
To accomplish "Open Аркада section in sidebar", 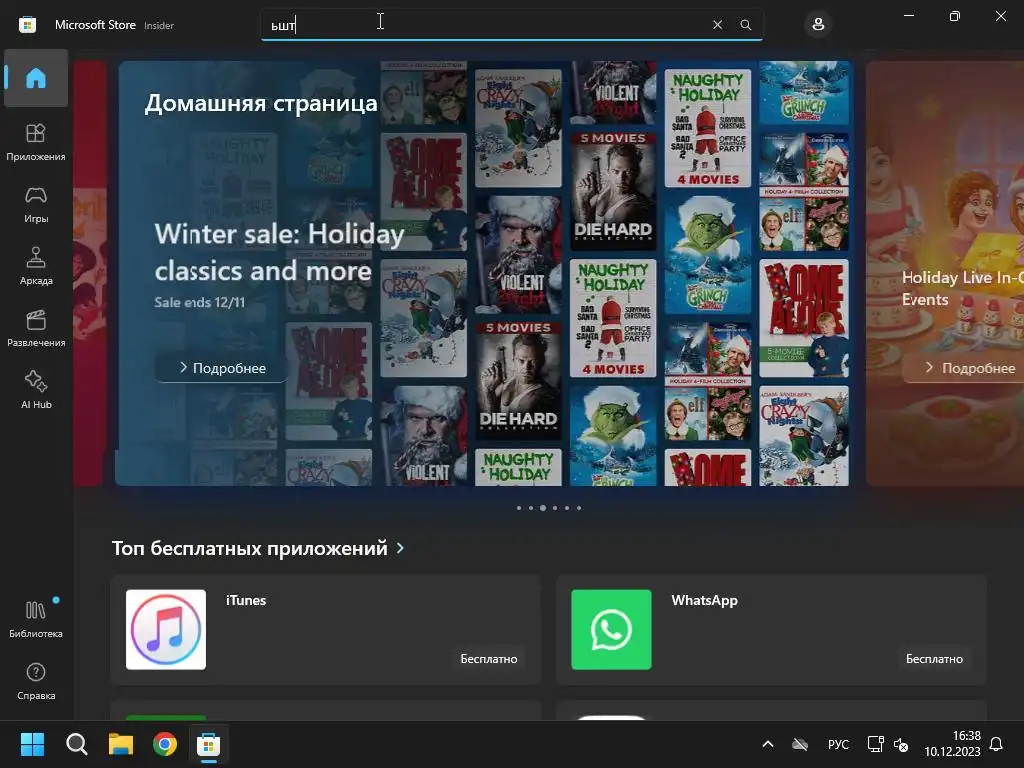I will [x=36, y=266].
